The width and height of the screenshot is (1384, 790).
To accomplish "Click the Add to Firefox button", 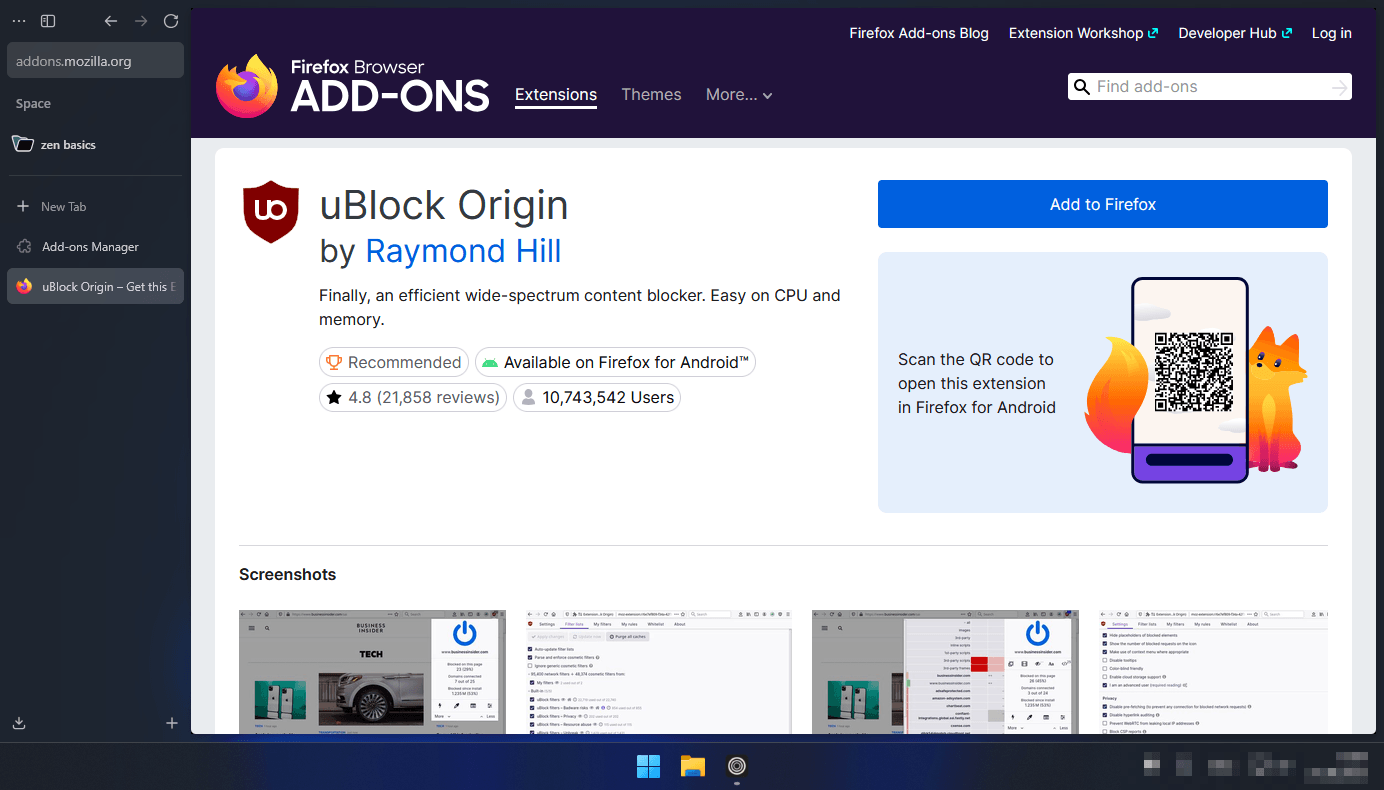I will coord(1103,204).
